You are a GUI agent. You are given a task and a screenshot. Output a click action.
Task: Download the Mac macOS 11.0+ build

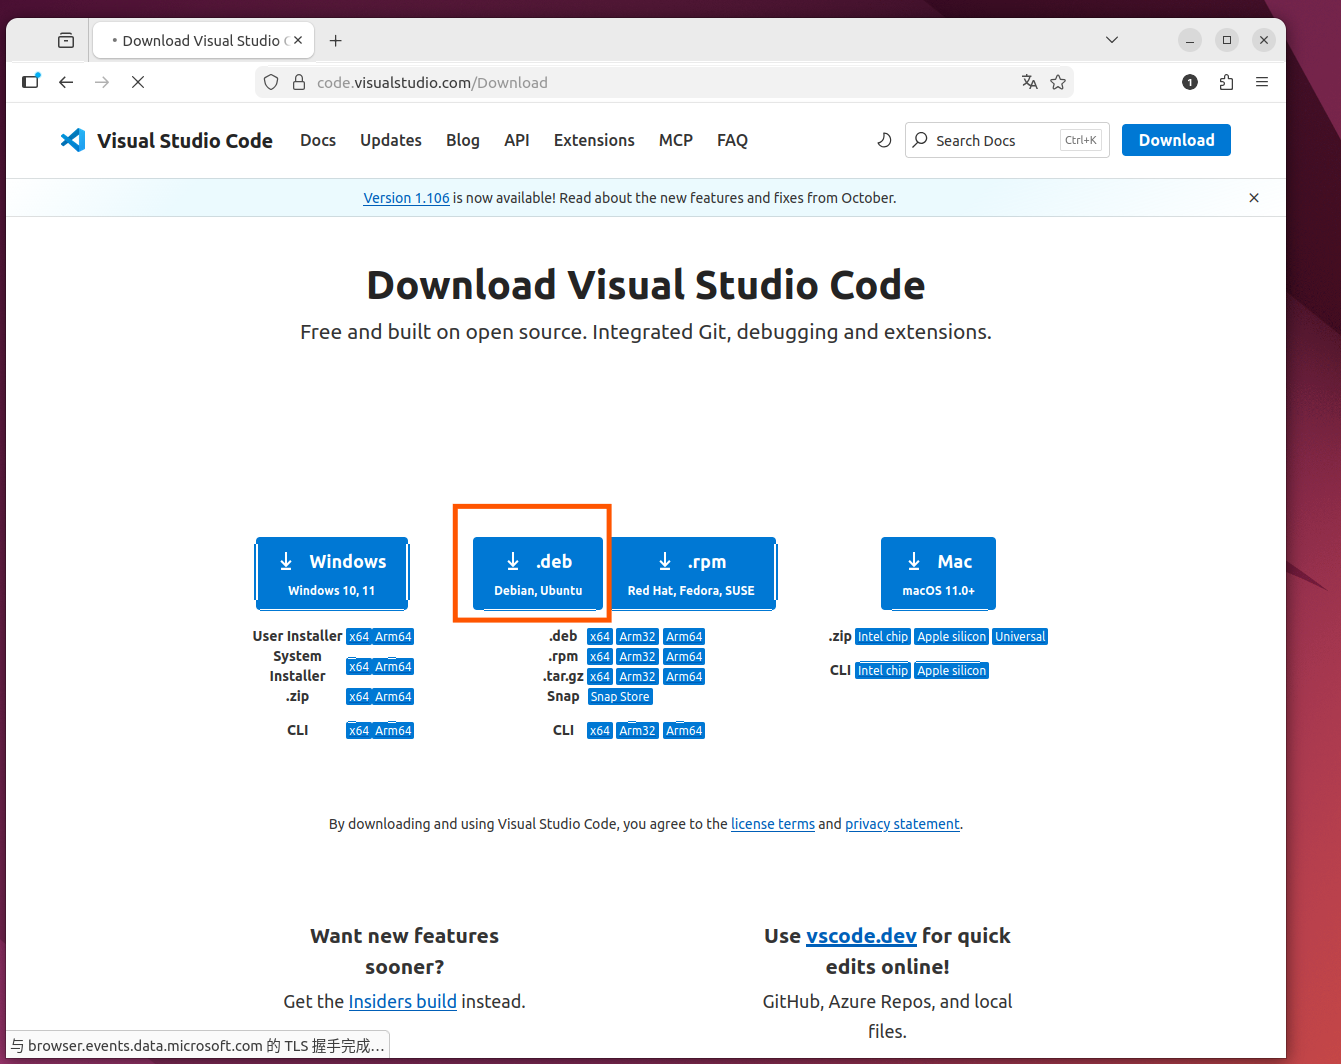tap(938, 573)
